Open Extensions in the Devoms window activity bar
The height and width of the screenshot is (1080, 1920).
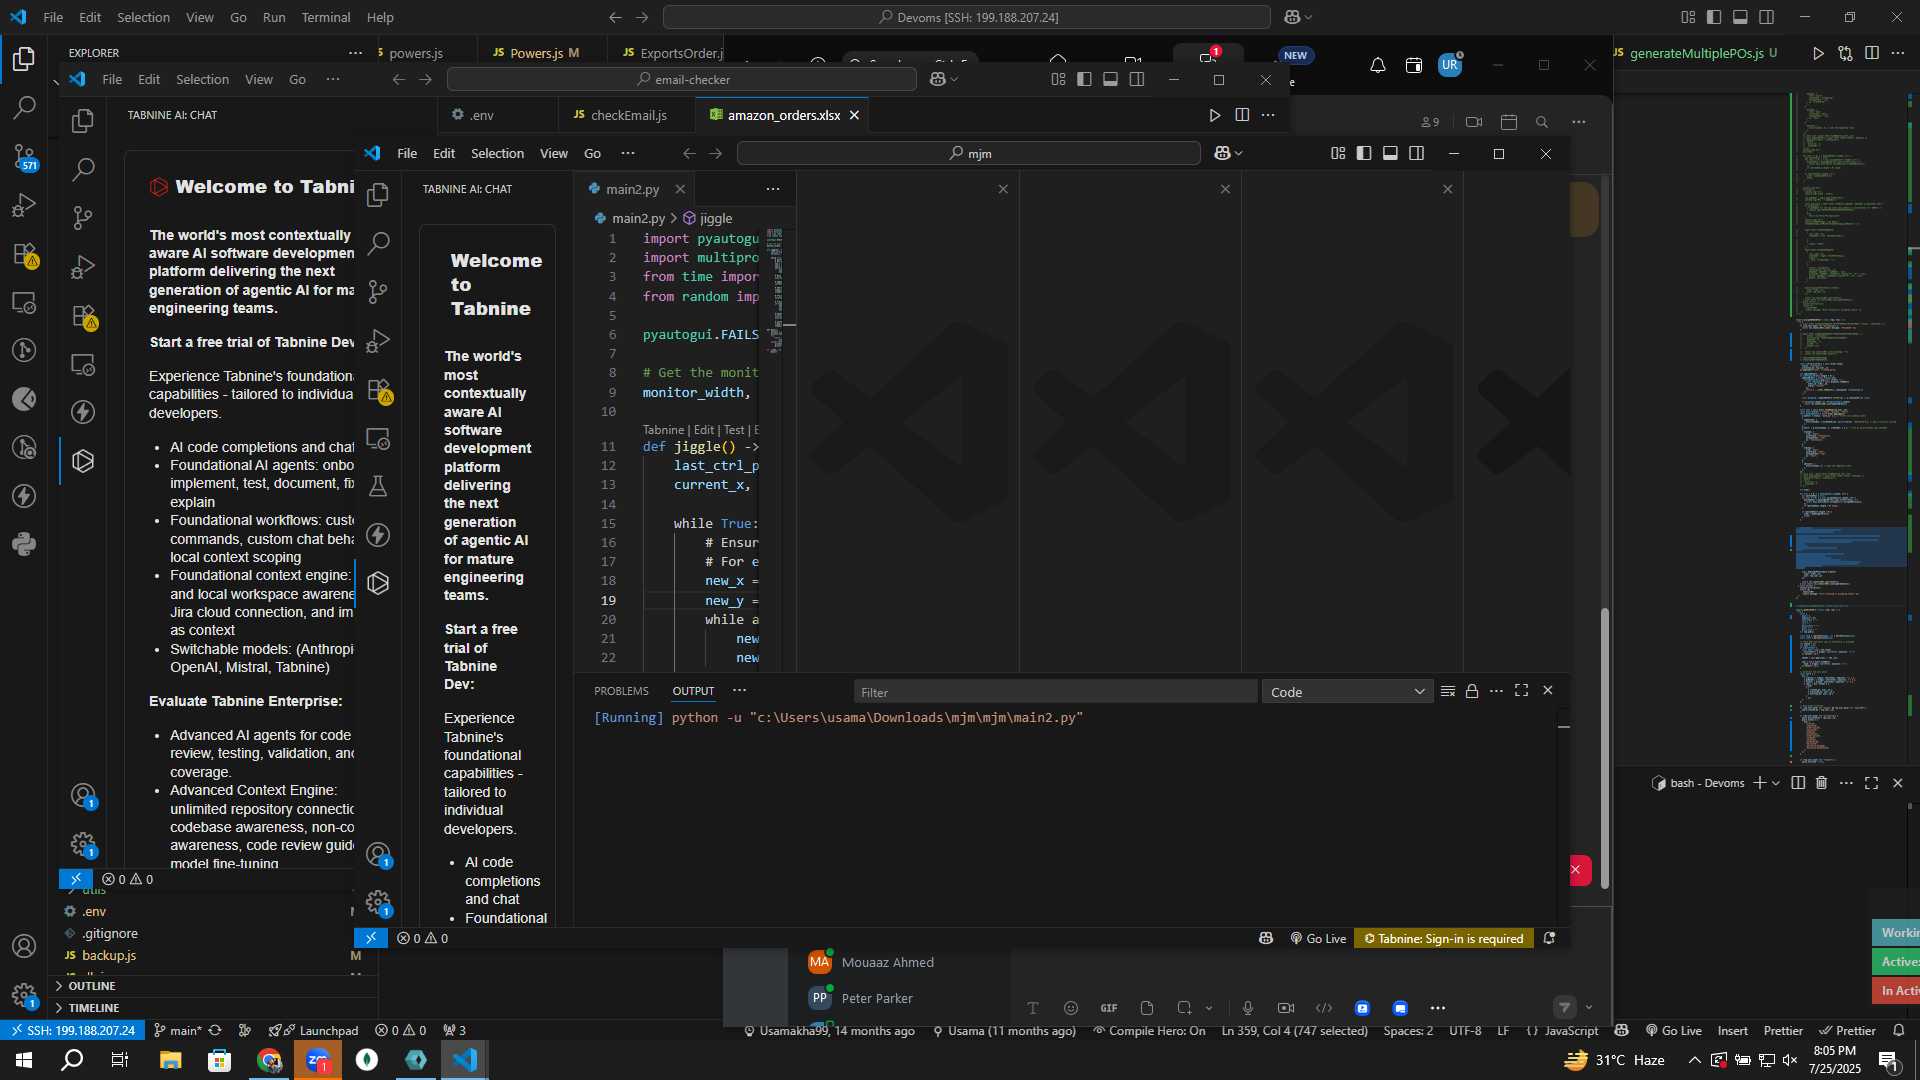25,255
